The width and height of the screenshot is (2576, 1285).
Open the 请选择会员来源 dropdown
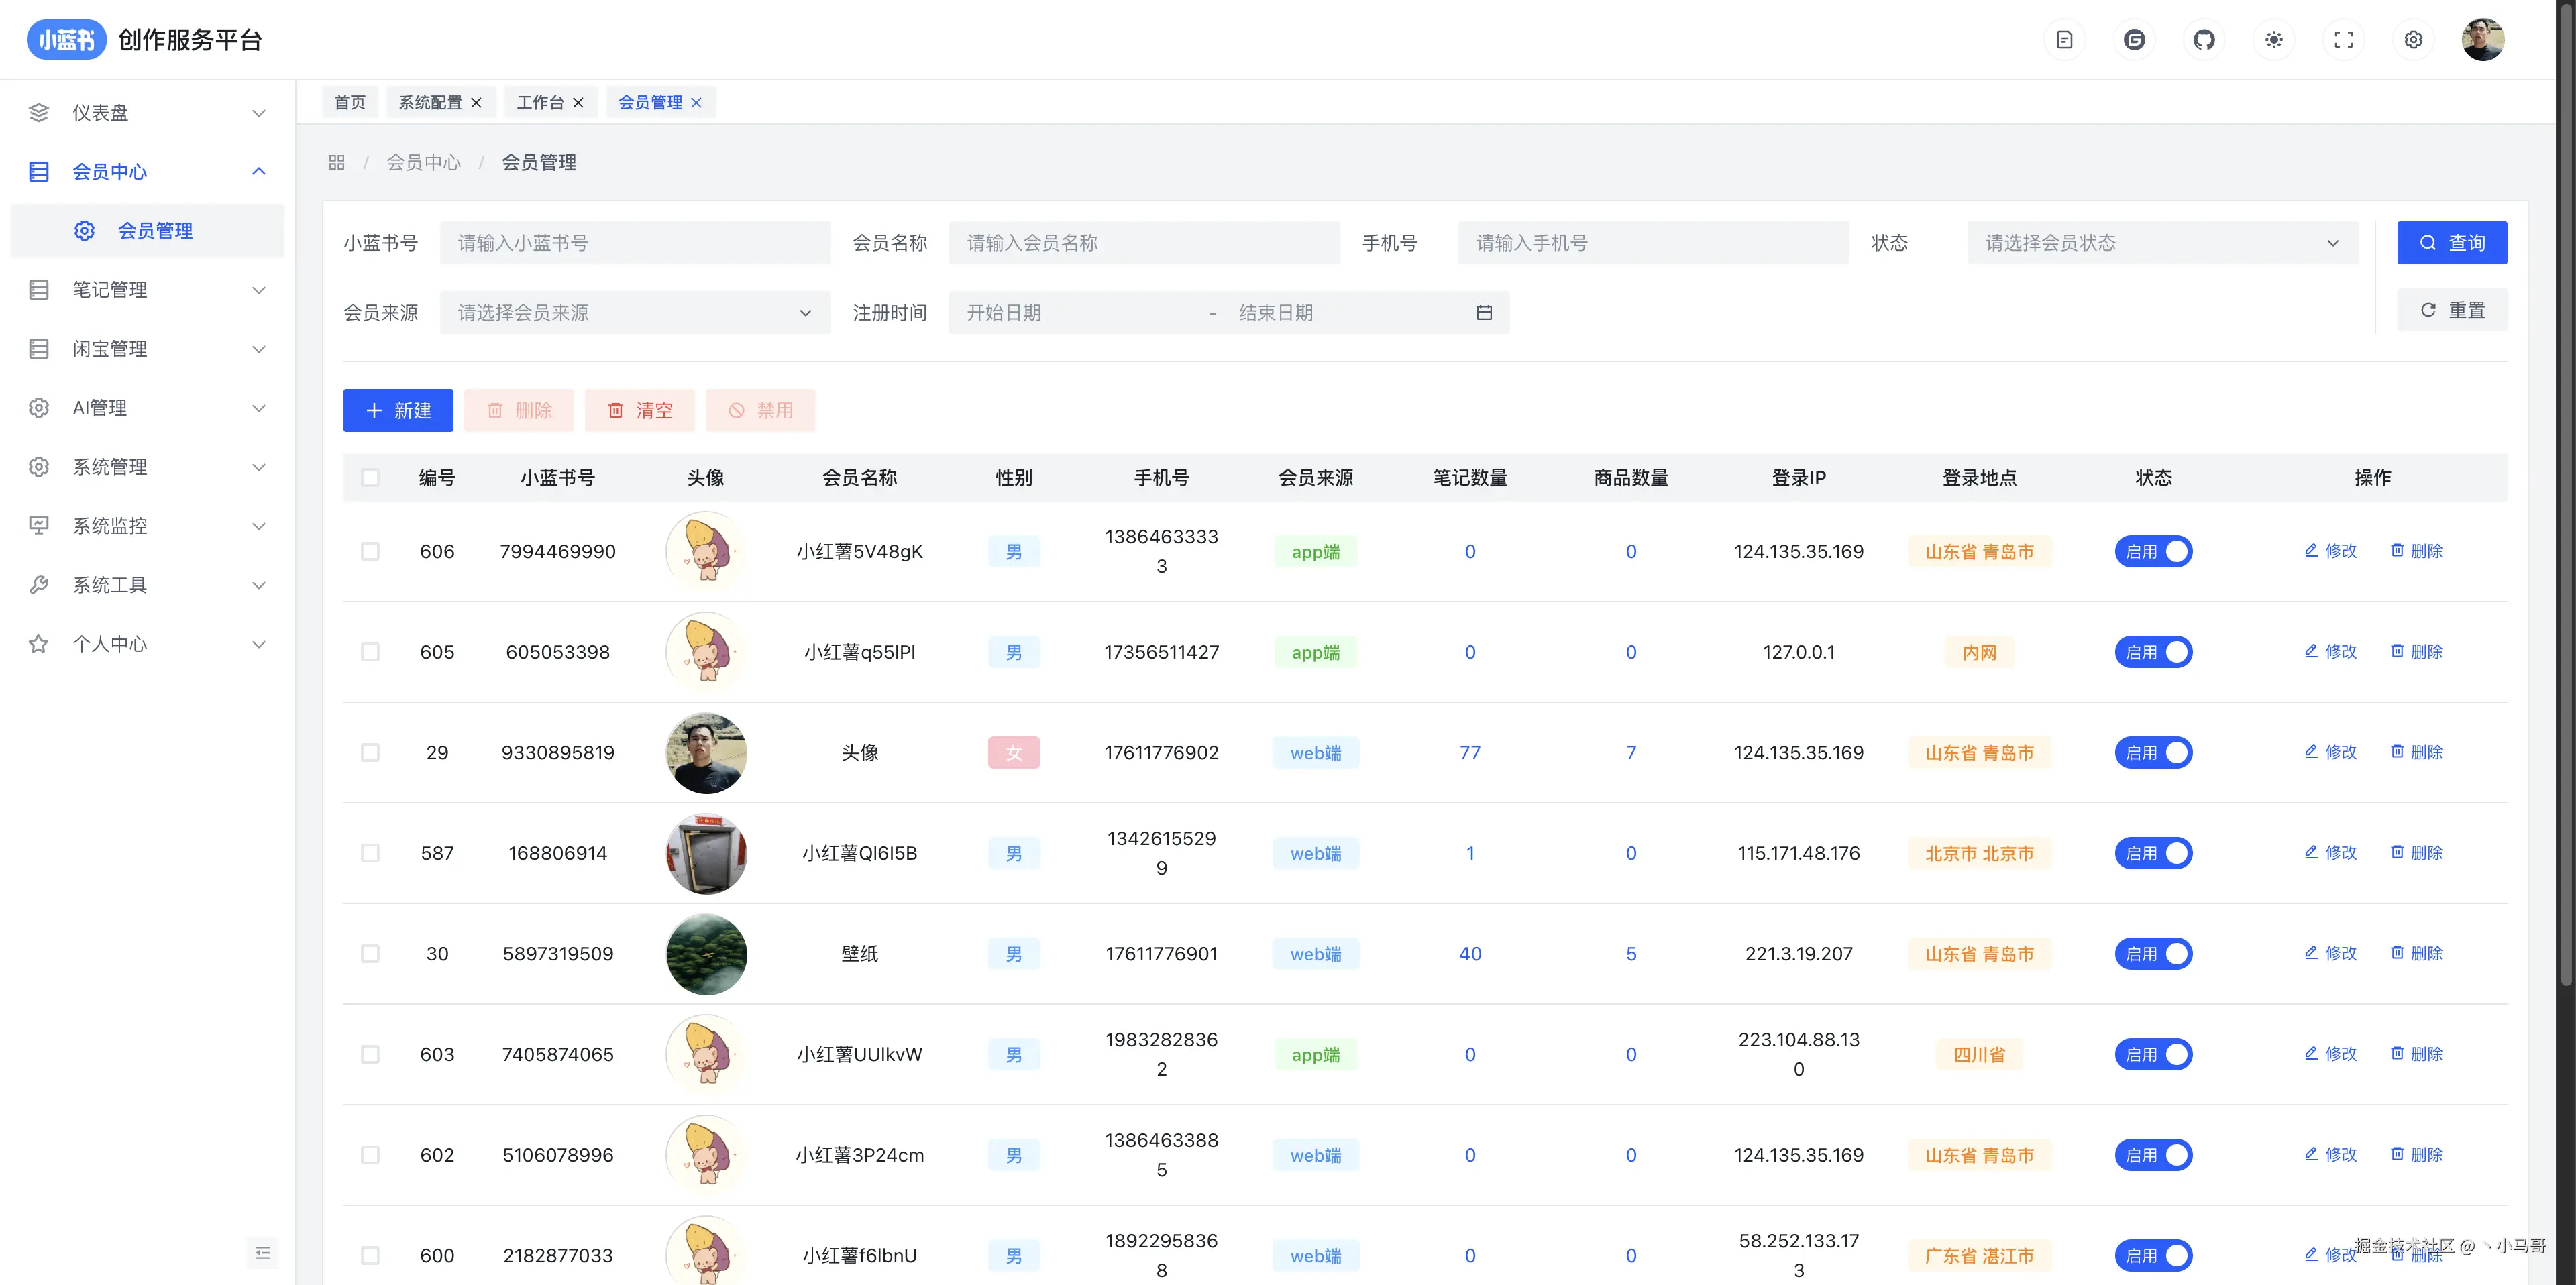click(x=634, y=313)
